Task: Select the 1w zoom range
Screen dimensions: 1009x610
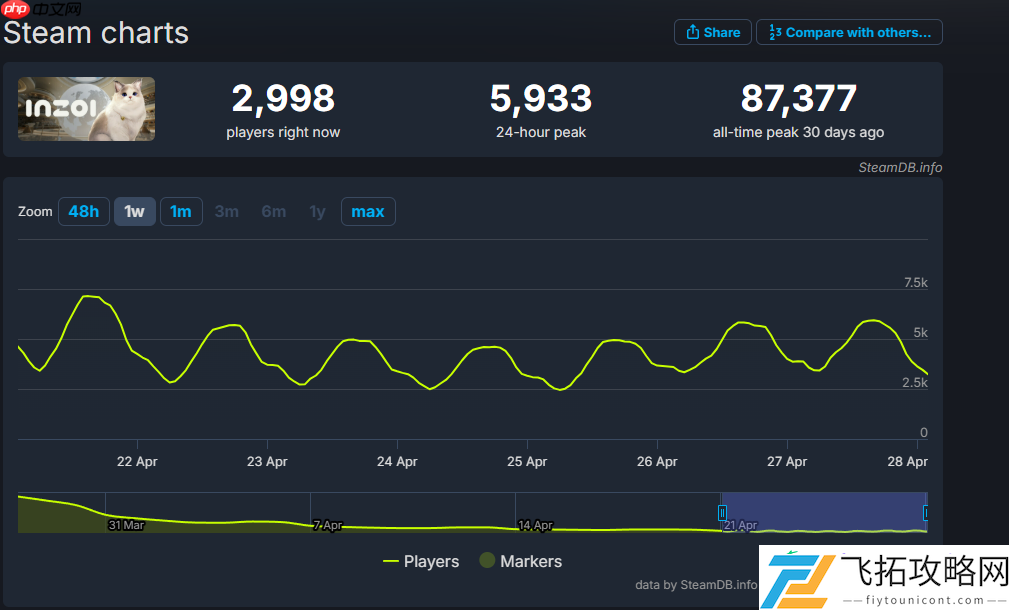Action: (x=134, y=212)
